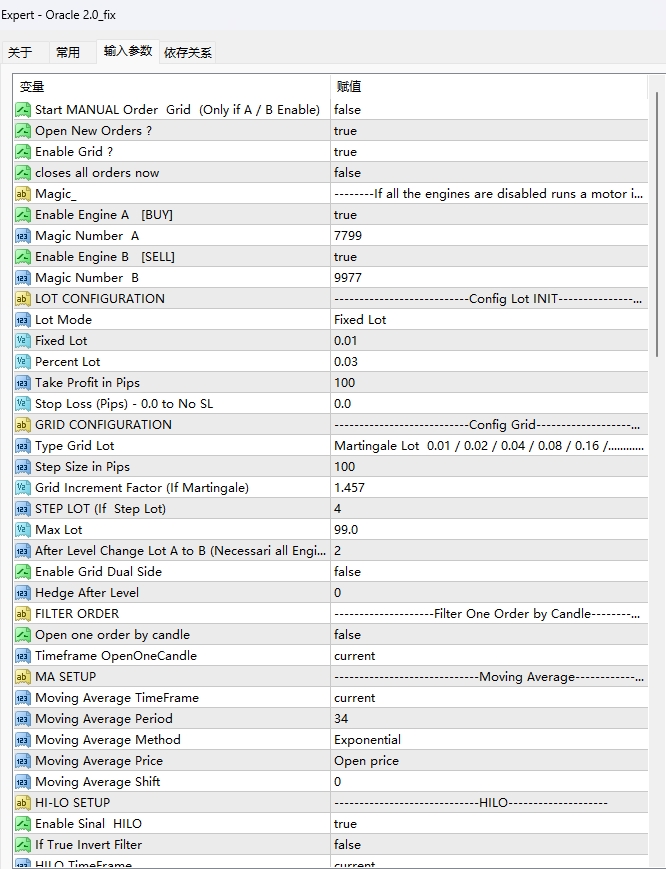Click the string icon beside MA SETUP

pos(23,677)
